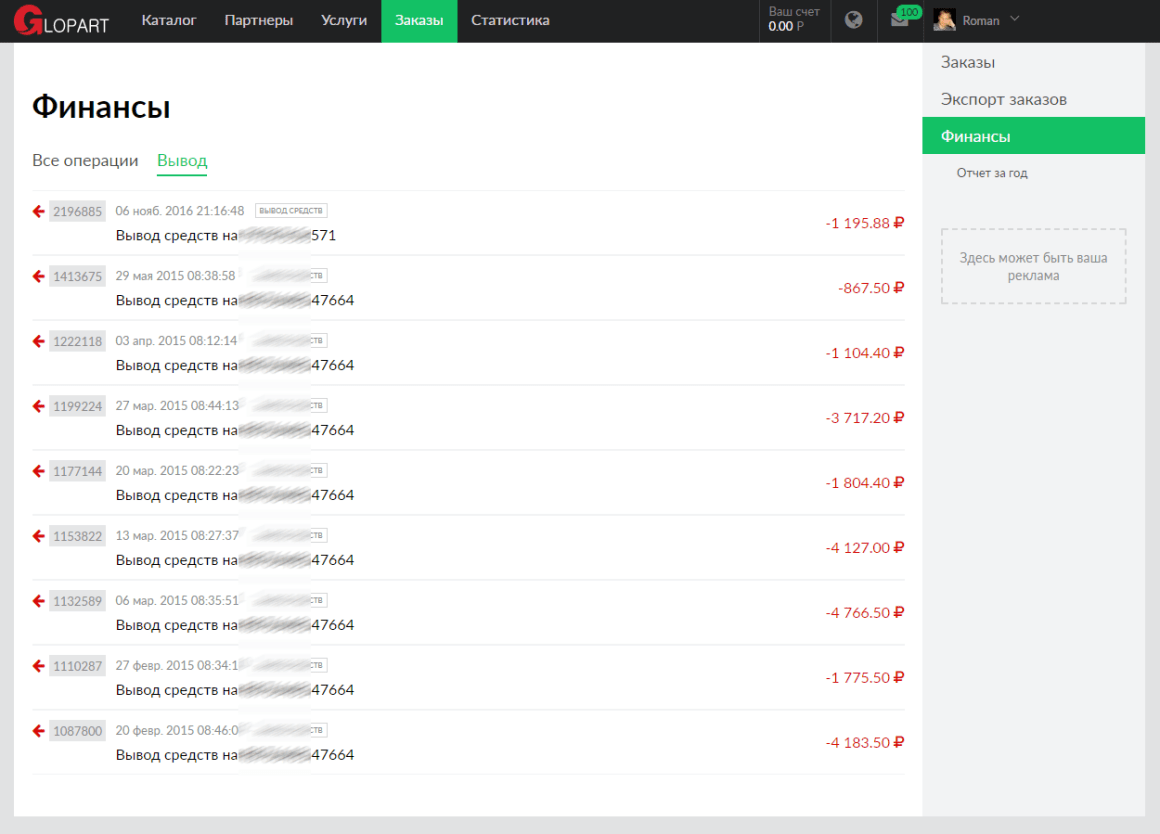Open the globe language icon
Viewport: 1160px width, 834px height.
[x=853, y=20]
